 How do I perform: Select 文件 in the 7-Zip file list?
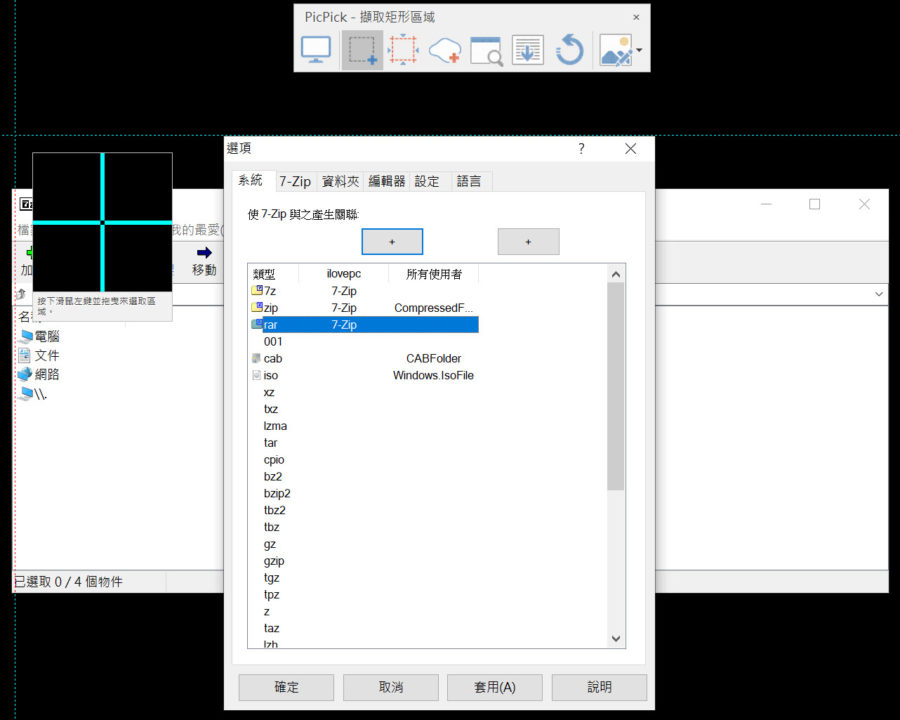(39, 355)
